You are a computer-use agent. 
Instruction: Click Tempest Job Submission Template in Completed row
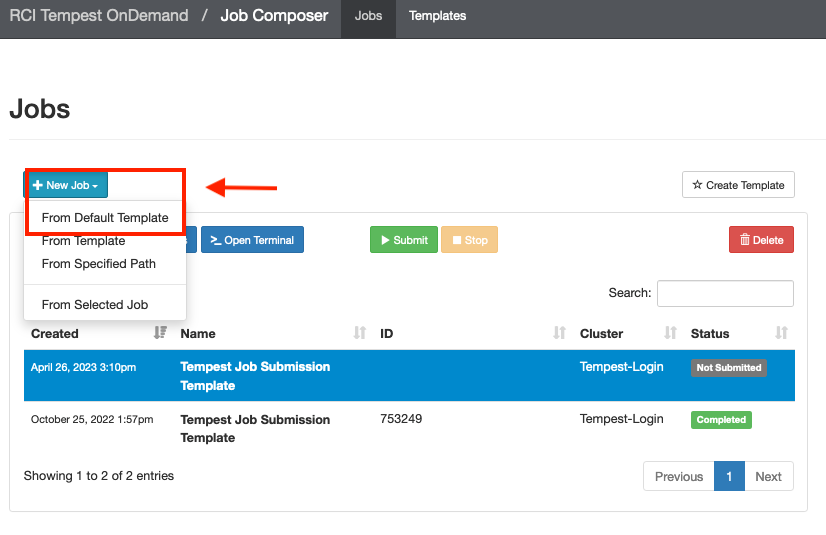click(255, 429)
